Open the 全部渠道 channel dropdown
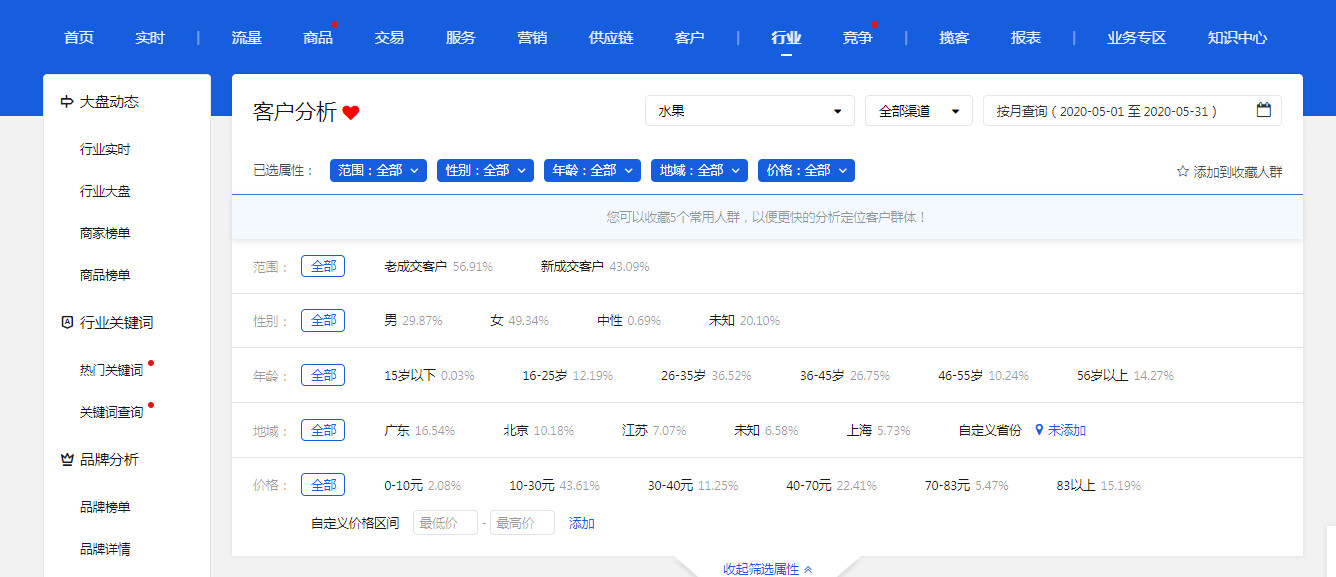The width and height of the screenshot is (1336, 577). point(918,111)
